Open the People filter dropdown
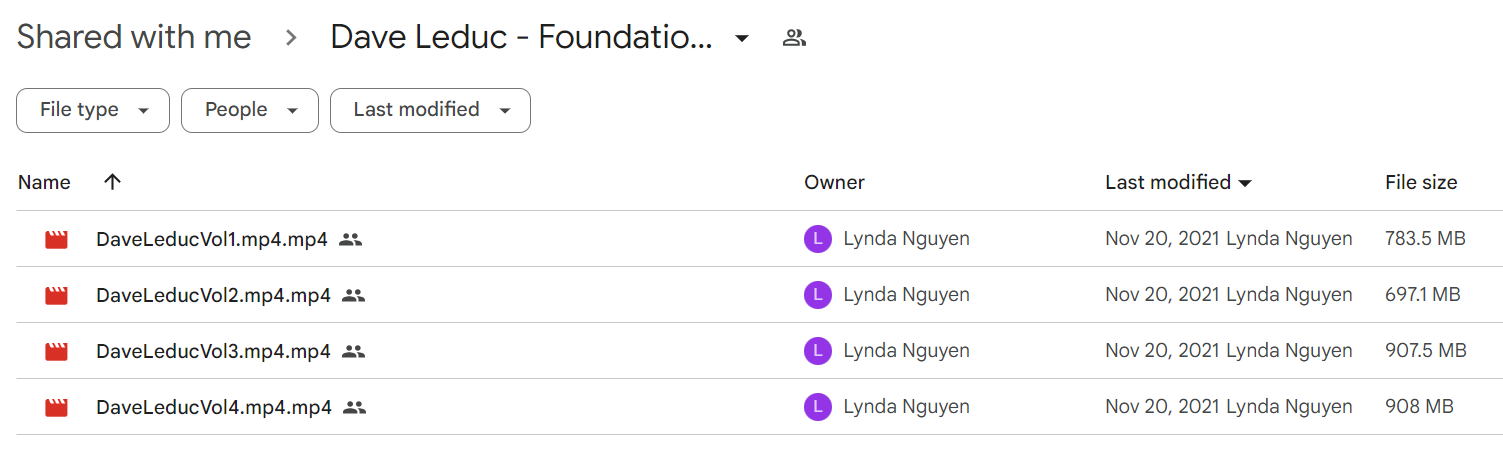 [250, 110]
